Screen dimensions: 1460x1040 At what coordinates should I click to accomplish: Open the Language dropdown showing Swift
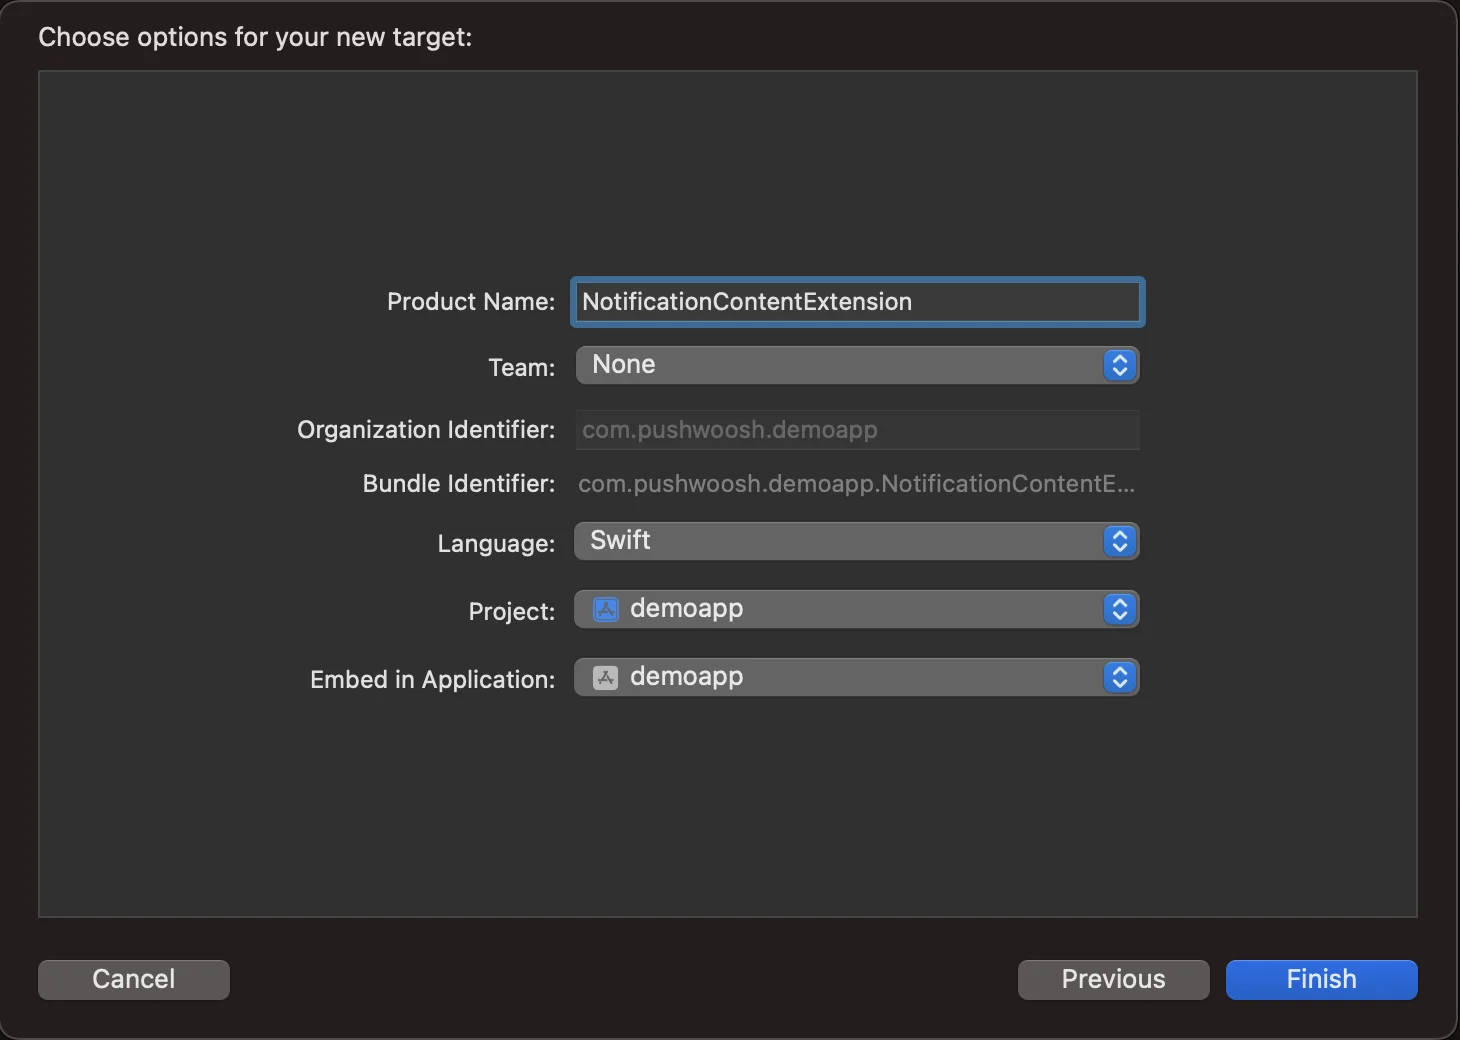click(840, 541)
